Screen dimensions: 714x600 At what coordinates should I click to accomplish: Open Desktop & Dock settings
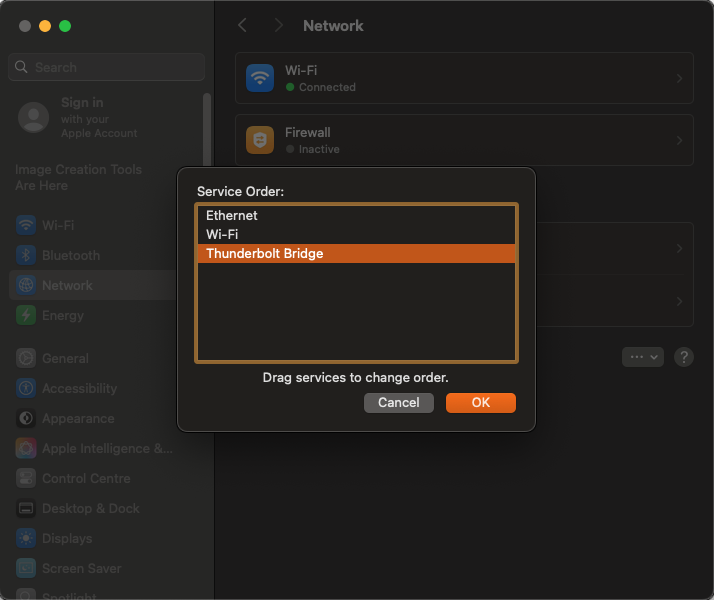tap(107, 508)
